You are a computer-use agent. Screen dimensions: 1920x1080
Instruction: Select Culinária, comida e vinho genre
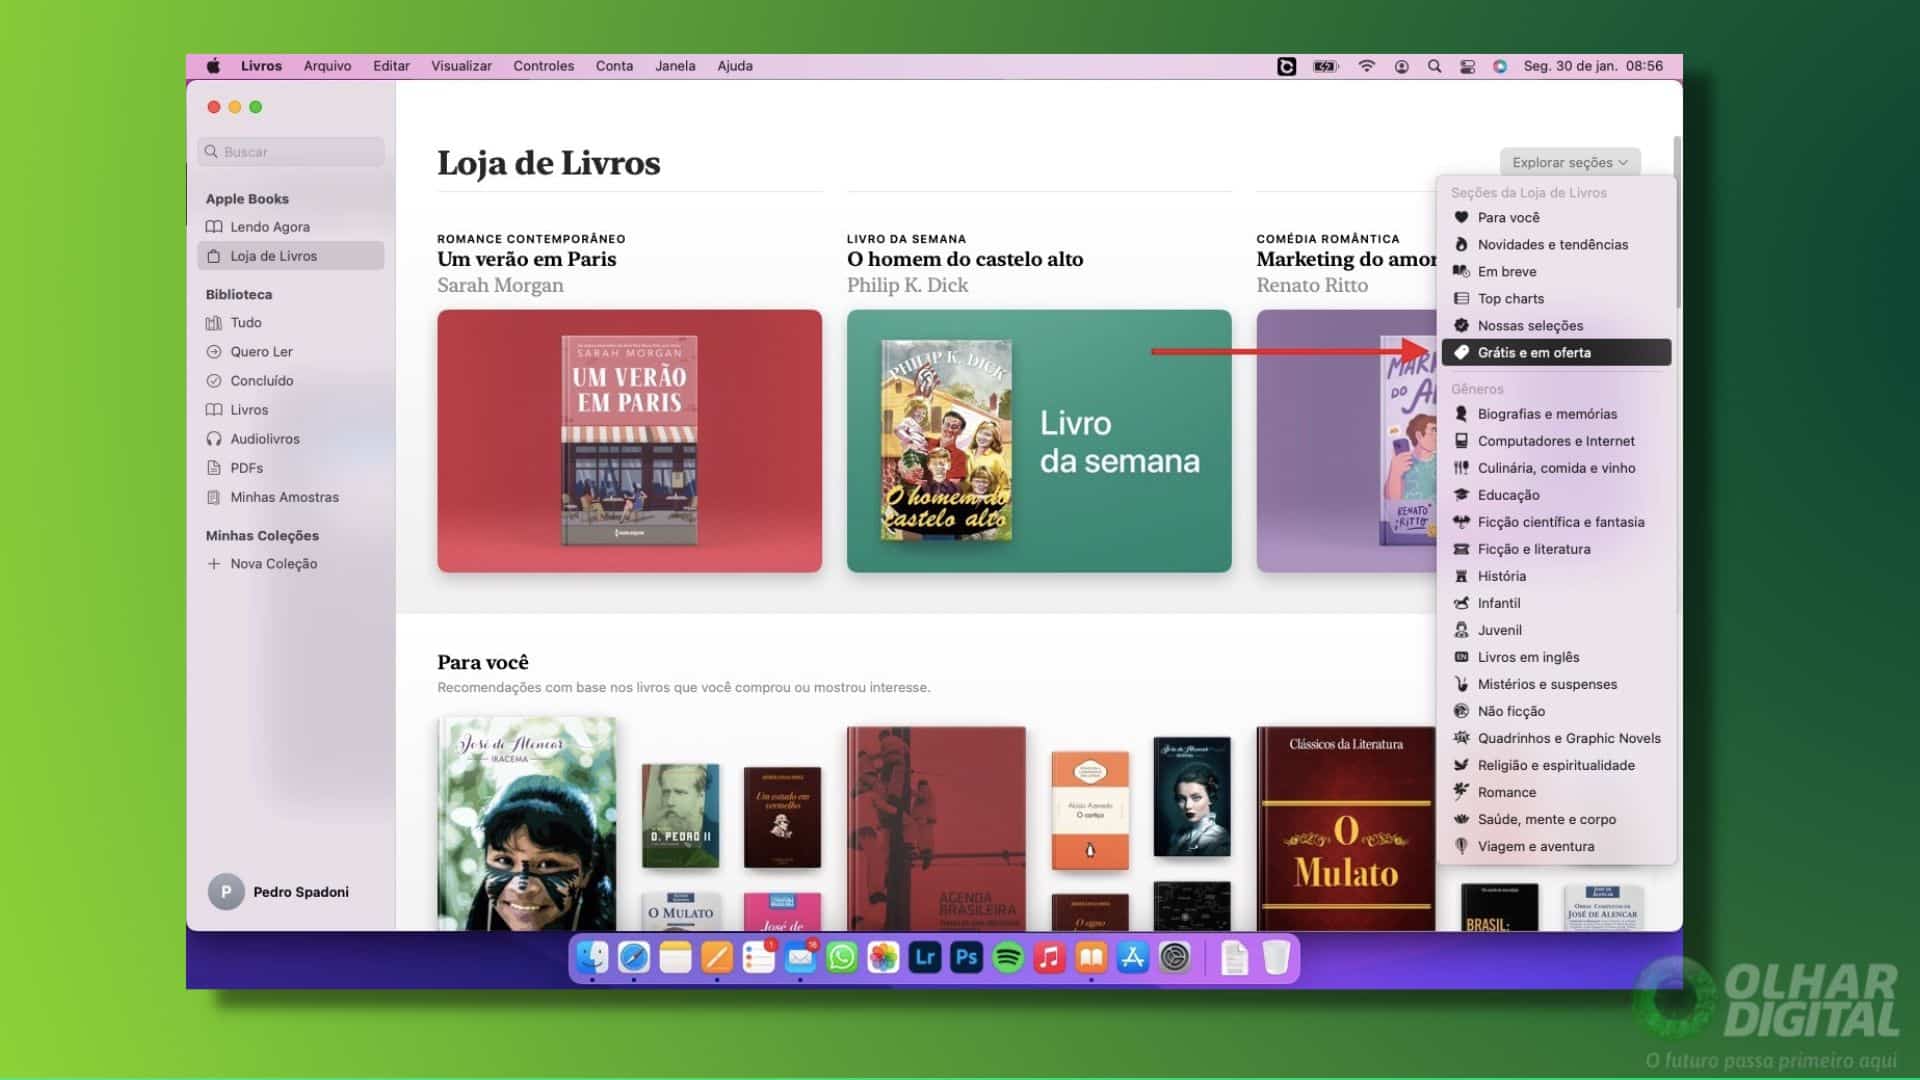1556,468
